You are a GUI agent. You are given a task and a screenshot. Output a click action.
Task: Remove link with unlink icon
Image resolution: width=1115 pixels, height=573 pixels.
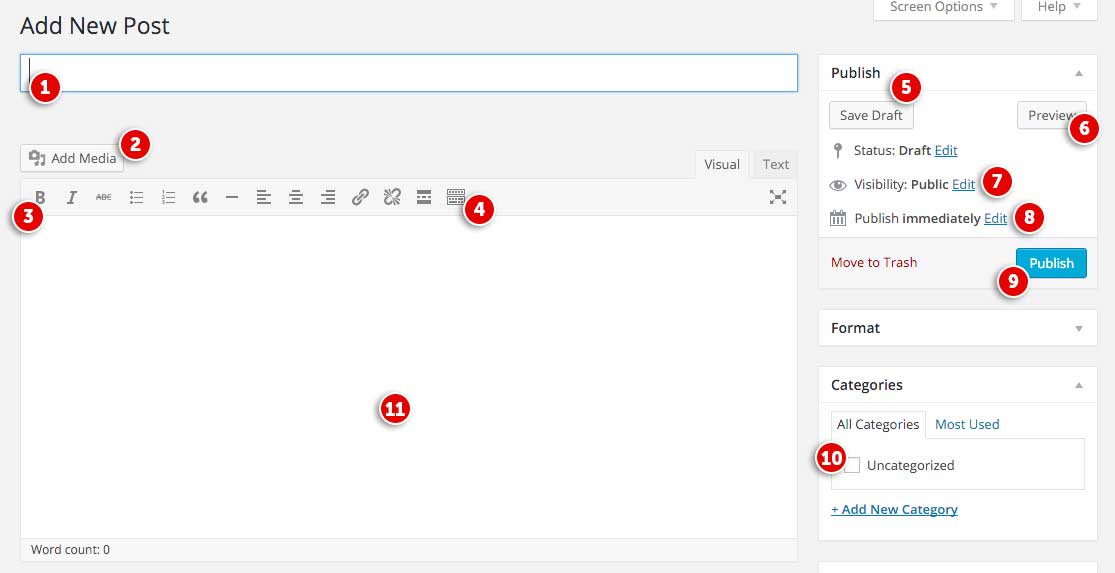click(393, 197)
